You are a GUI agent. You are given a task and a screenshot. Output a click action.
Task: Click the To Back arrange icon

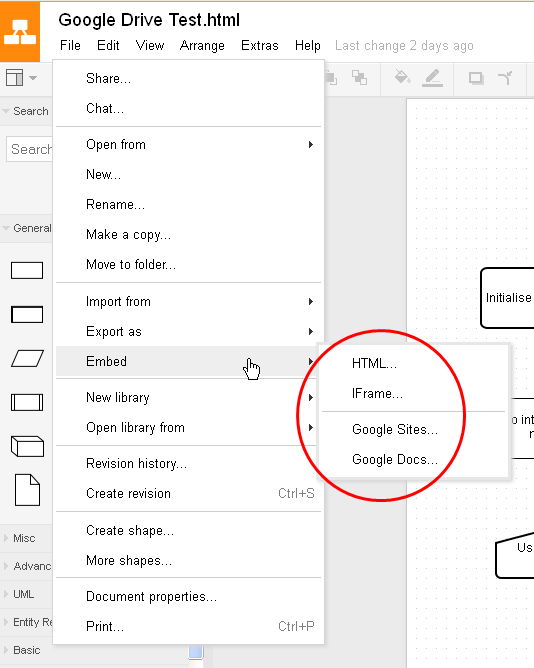click(359, 78)
